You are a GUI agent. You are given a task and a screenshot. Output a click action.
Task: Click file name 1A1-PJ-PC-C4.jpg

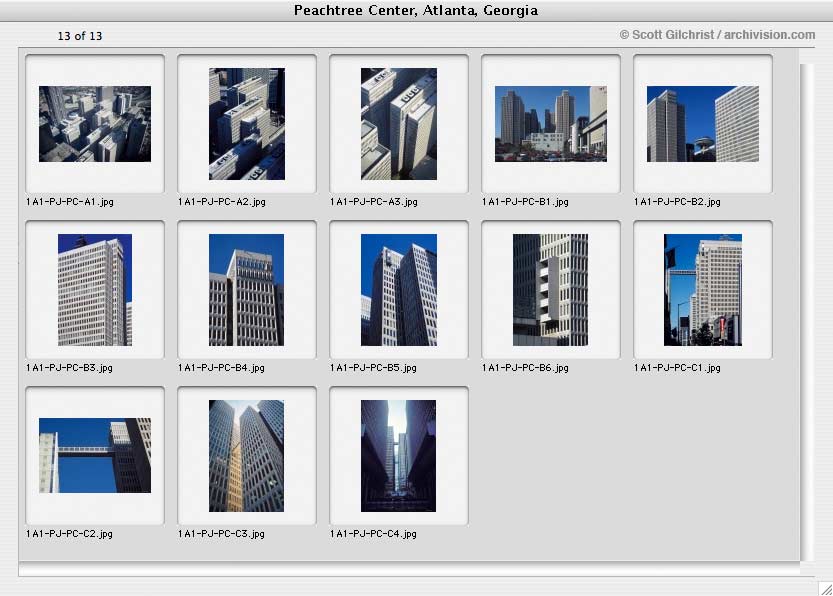click(x=373, y=534)
